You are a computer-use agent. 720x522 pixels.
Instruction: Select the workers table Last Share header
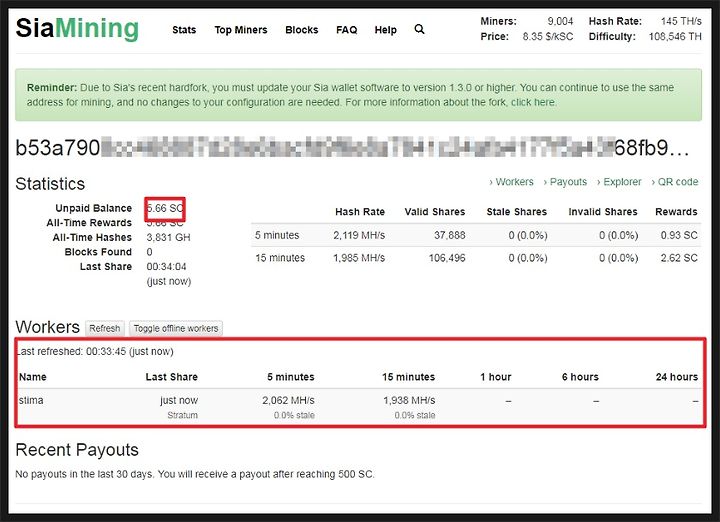[172, 377]
